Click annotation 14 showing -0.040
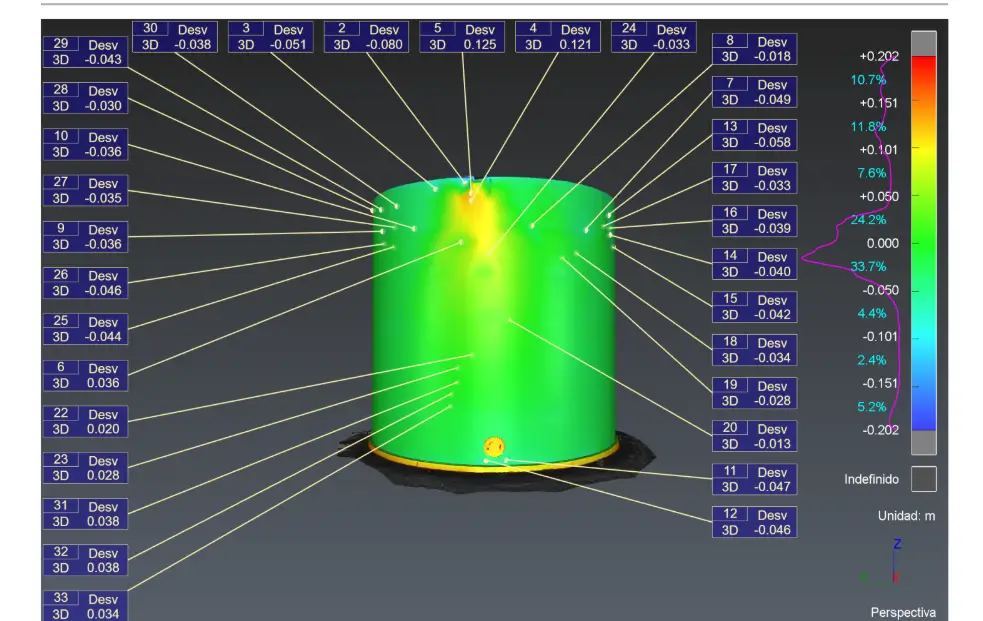983x621 pixels. coord(754,264)
